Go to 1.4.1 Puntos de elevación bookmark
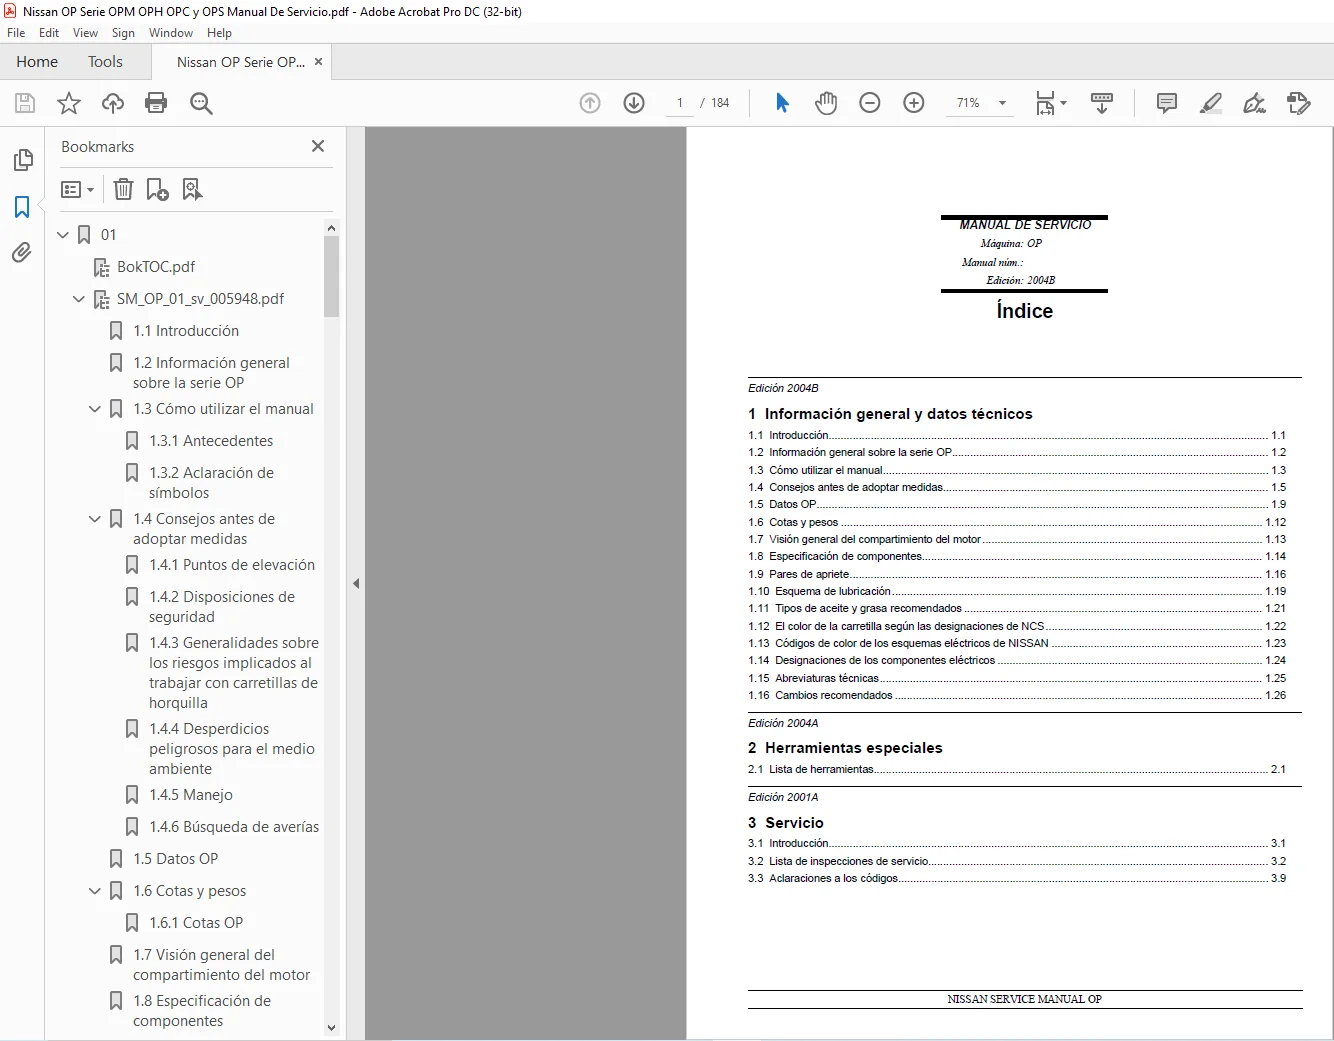This screenshot has width=1334, height=1041. [x=232, y=565]
